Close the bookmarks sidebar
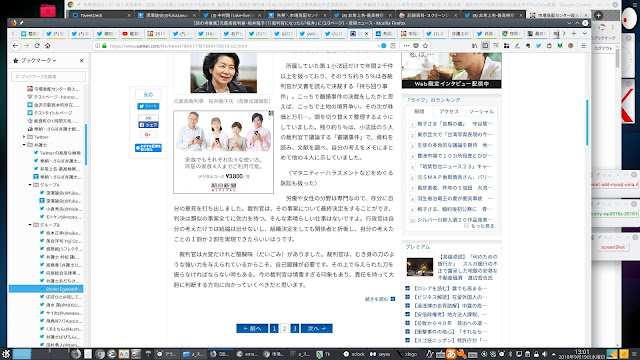 tap(82, 60)
